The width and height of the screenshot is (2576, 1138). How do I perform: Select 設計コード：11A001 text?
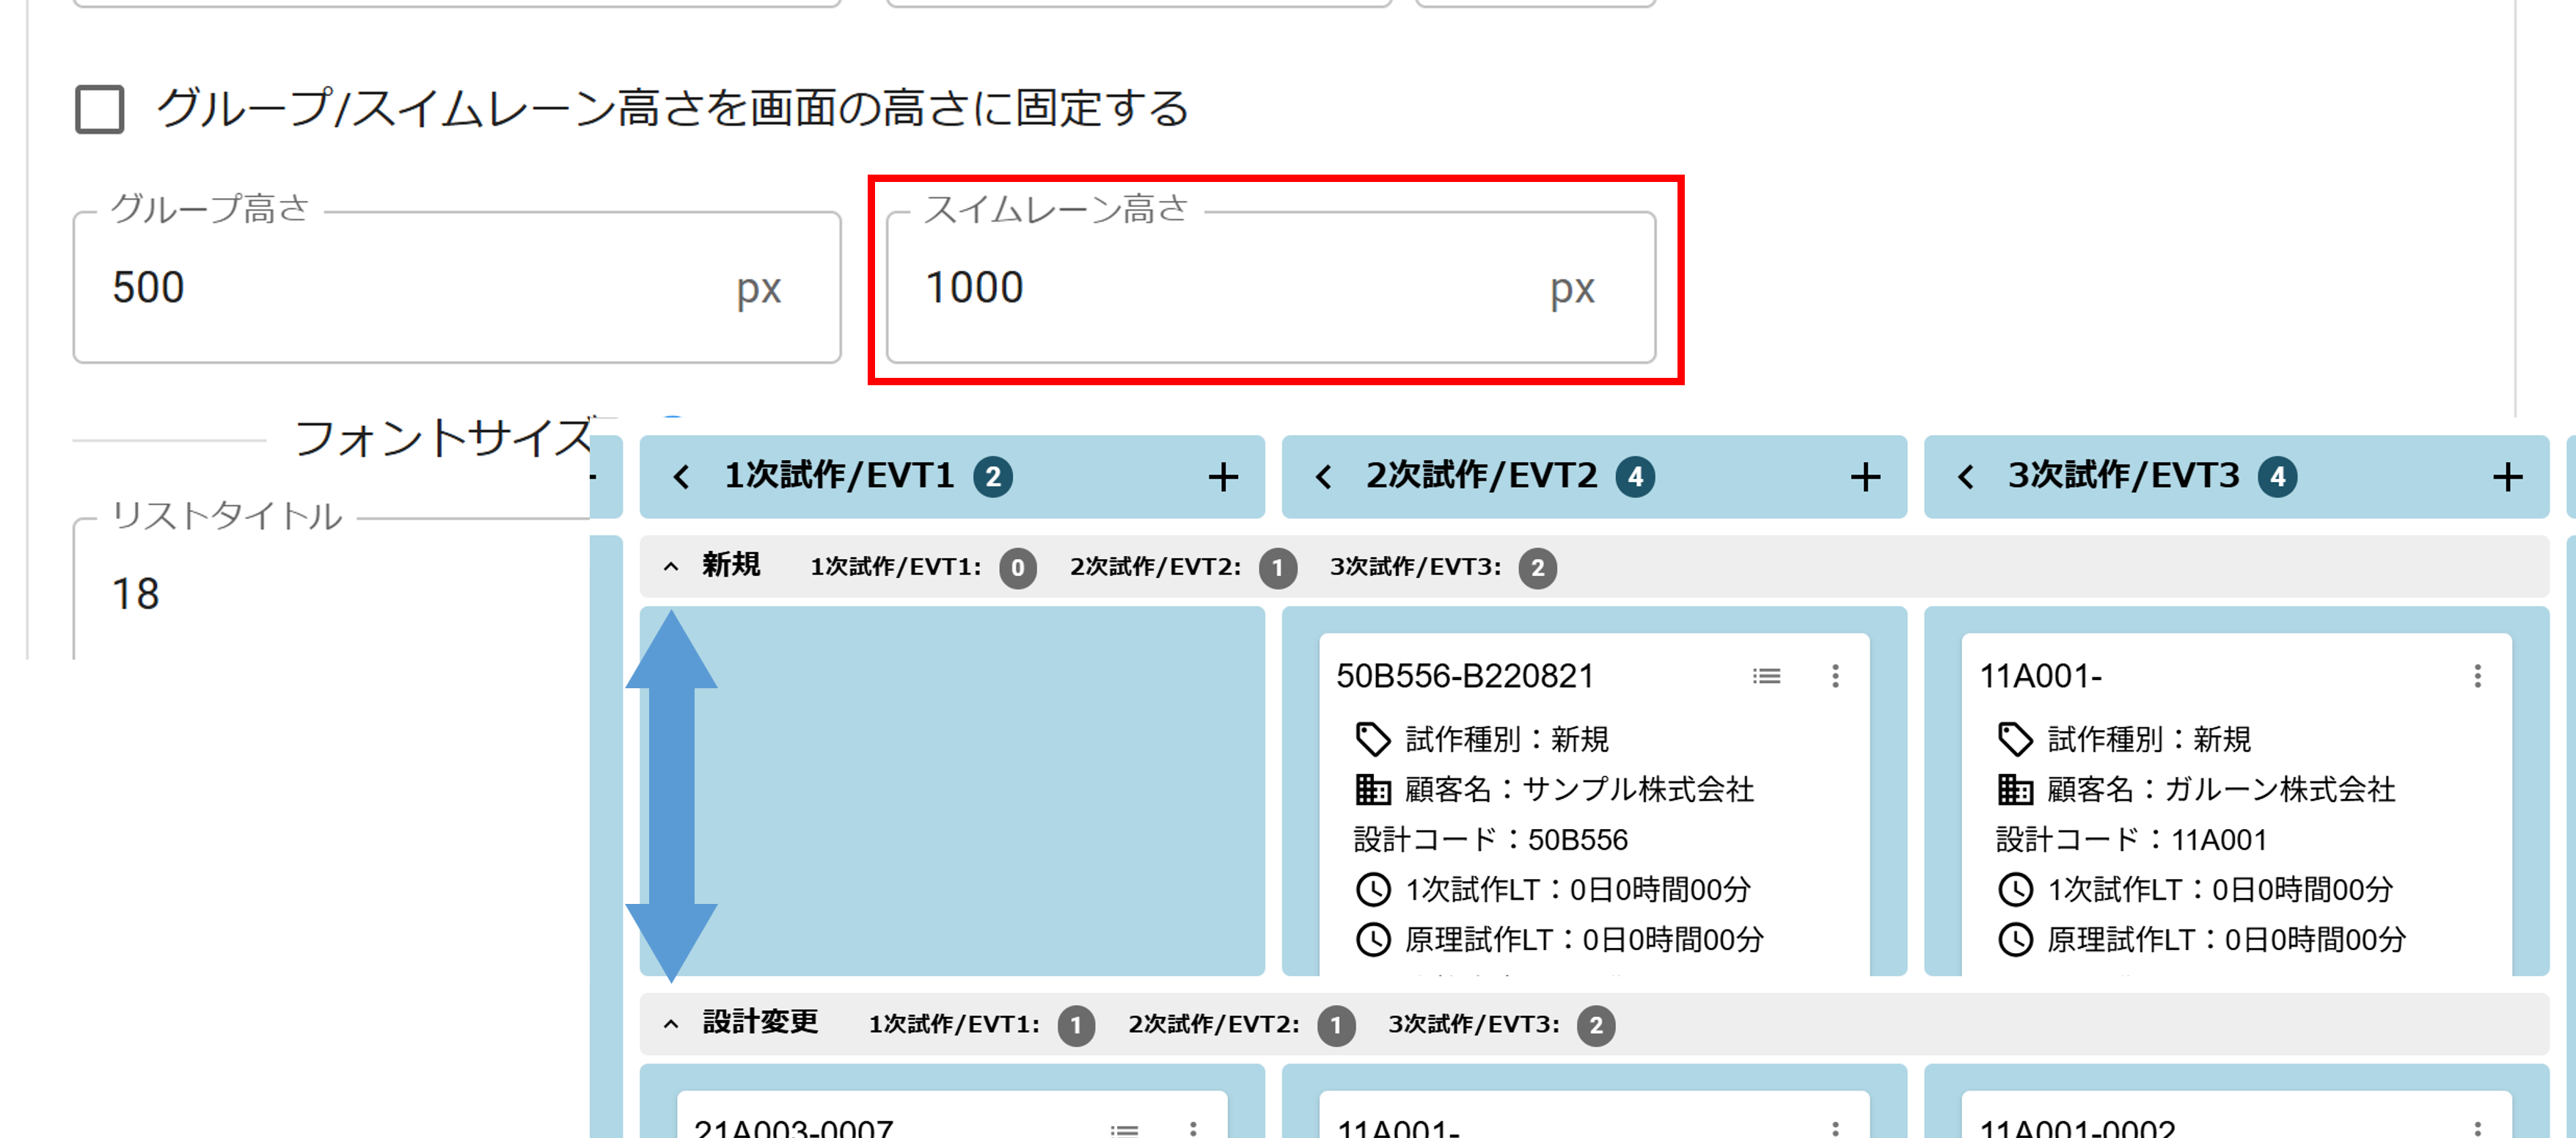(x=2131, y=839)
